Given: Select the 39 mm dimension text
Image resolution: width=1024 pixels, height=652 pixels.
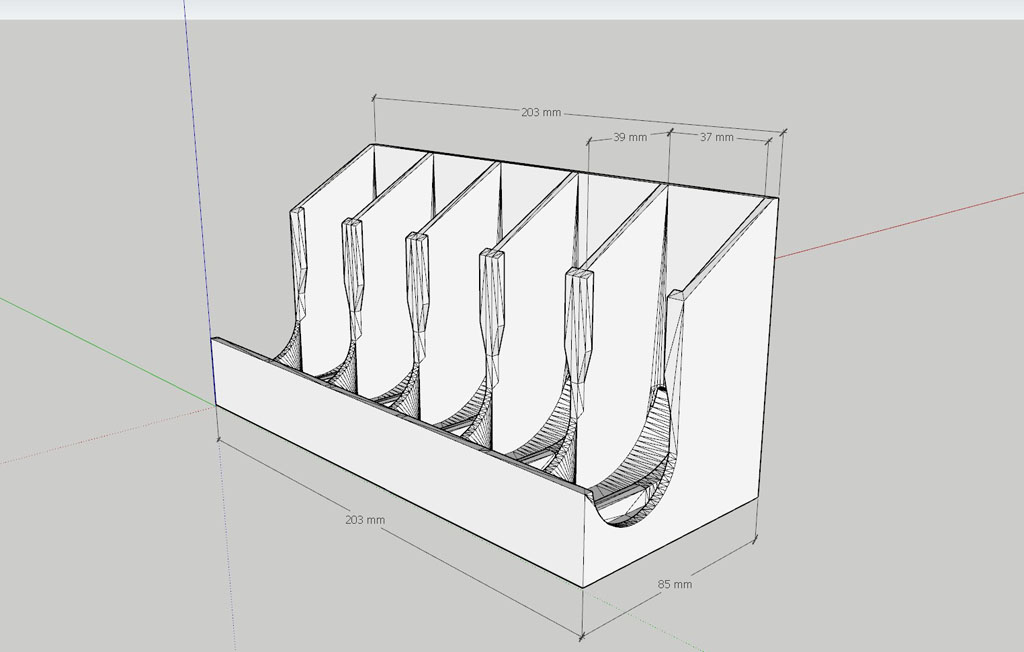Looking at the screenshot, I should tap(628, 136).
